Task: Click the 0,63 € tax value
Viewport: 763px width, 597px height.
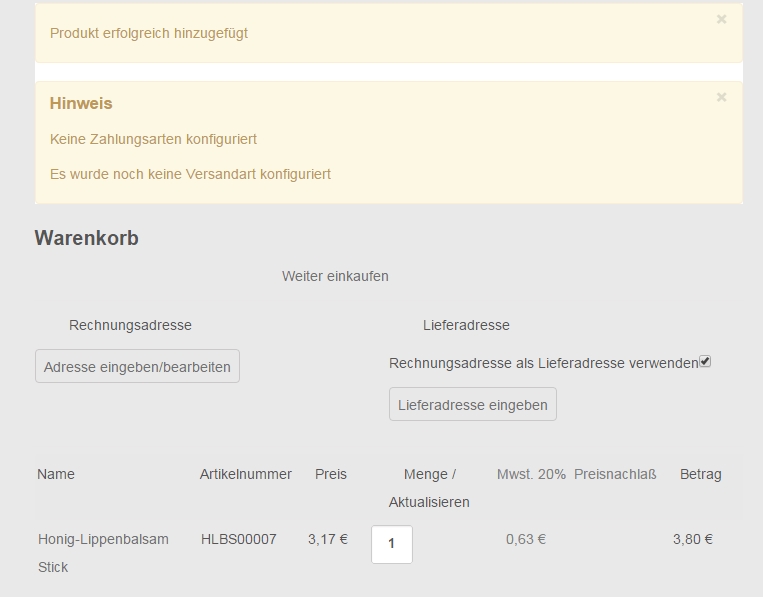Action: 525,539
